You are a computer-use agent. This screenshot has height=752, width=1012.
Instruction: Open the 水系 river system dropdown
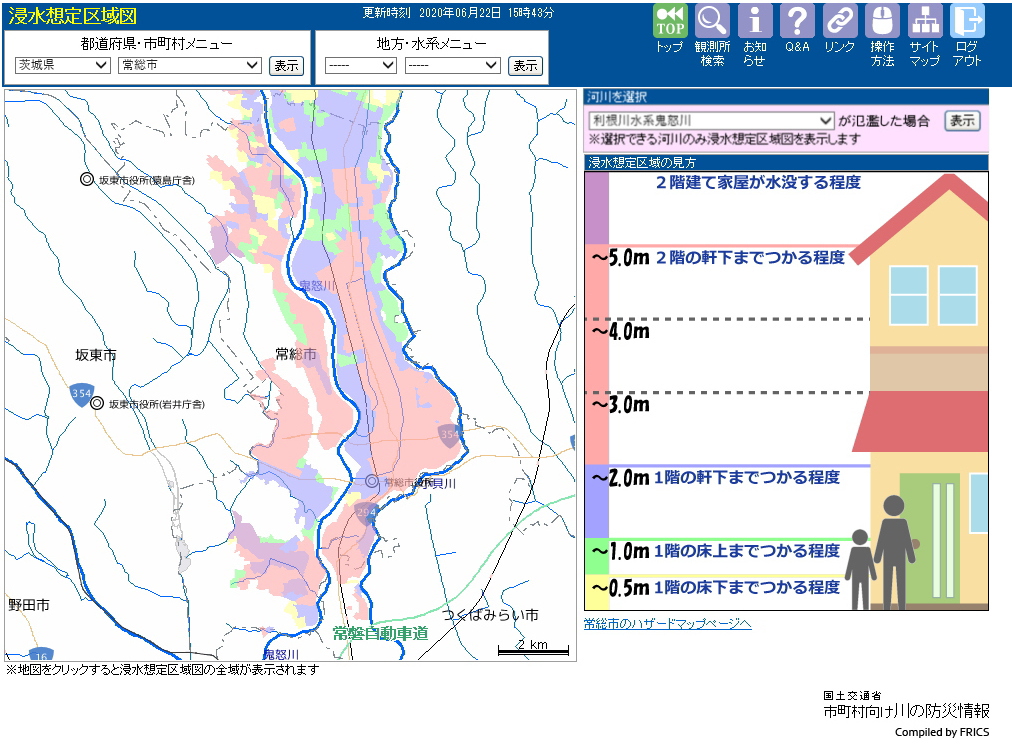[x=452, y=65]
